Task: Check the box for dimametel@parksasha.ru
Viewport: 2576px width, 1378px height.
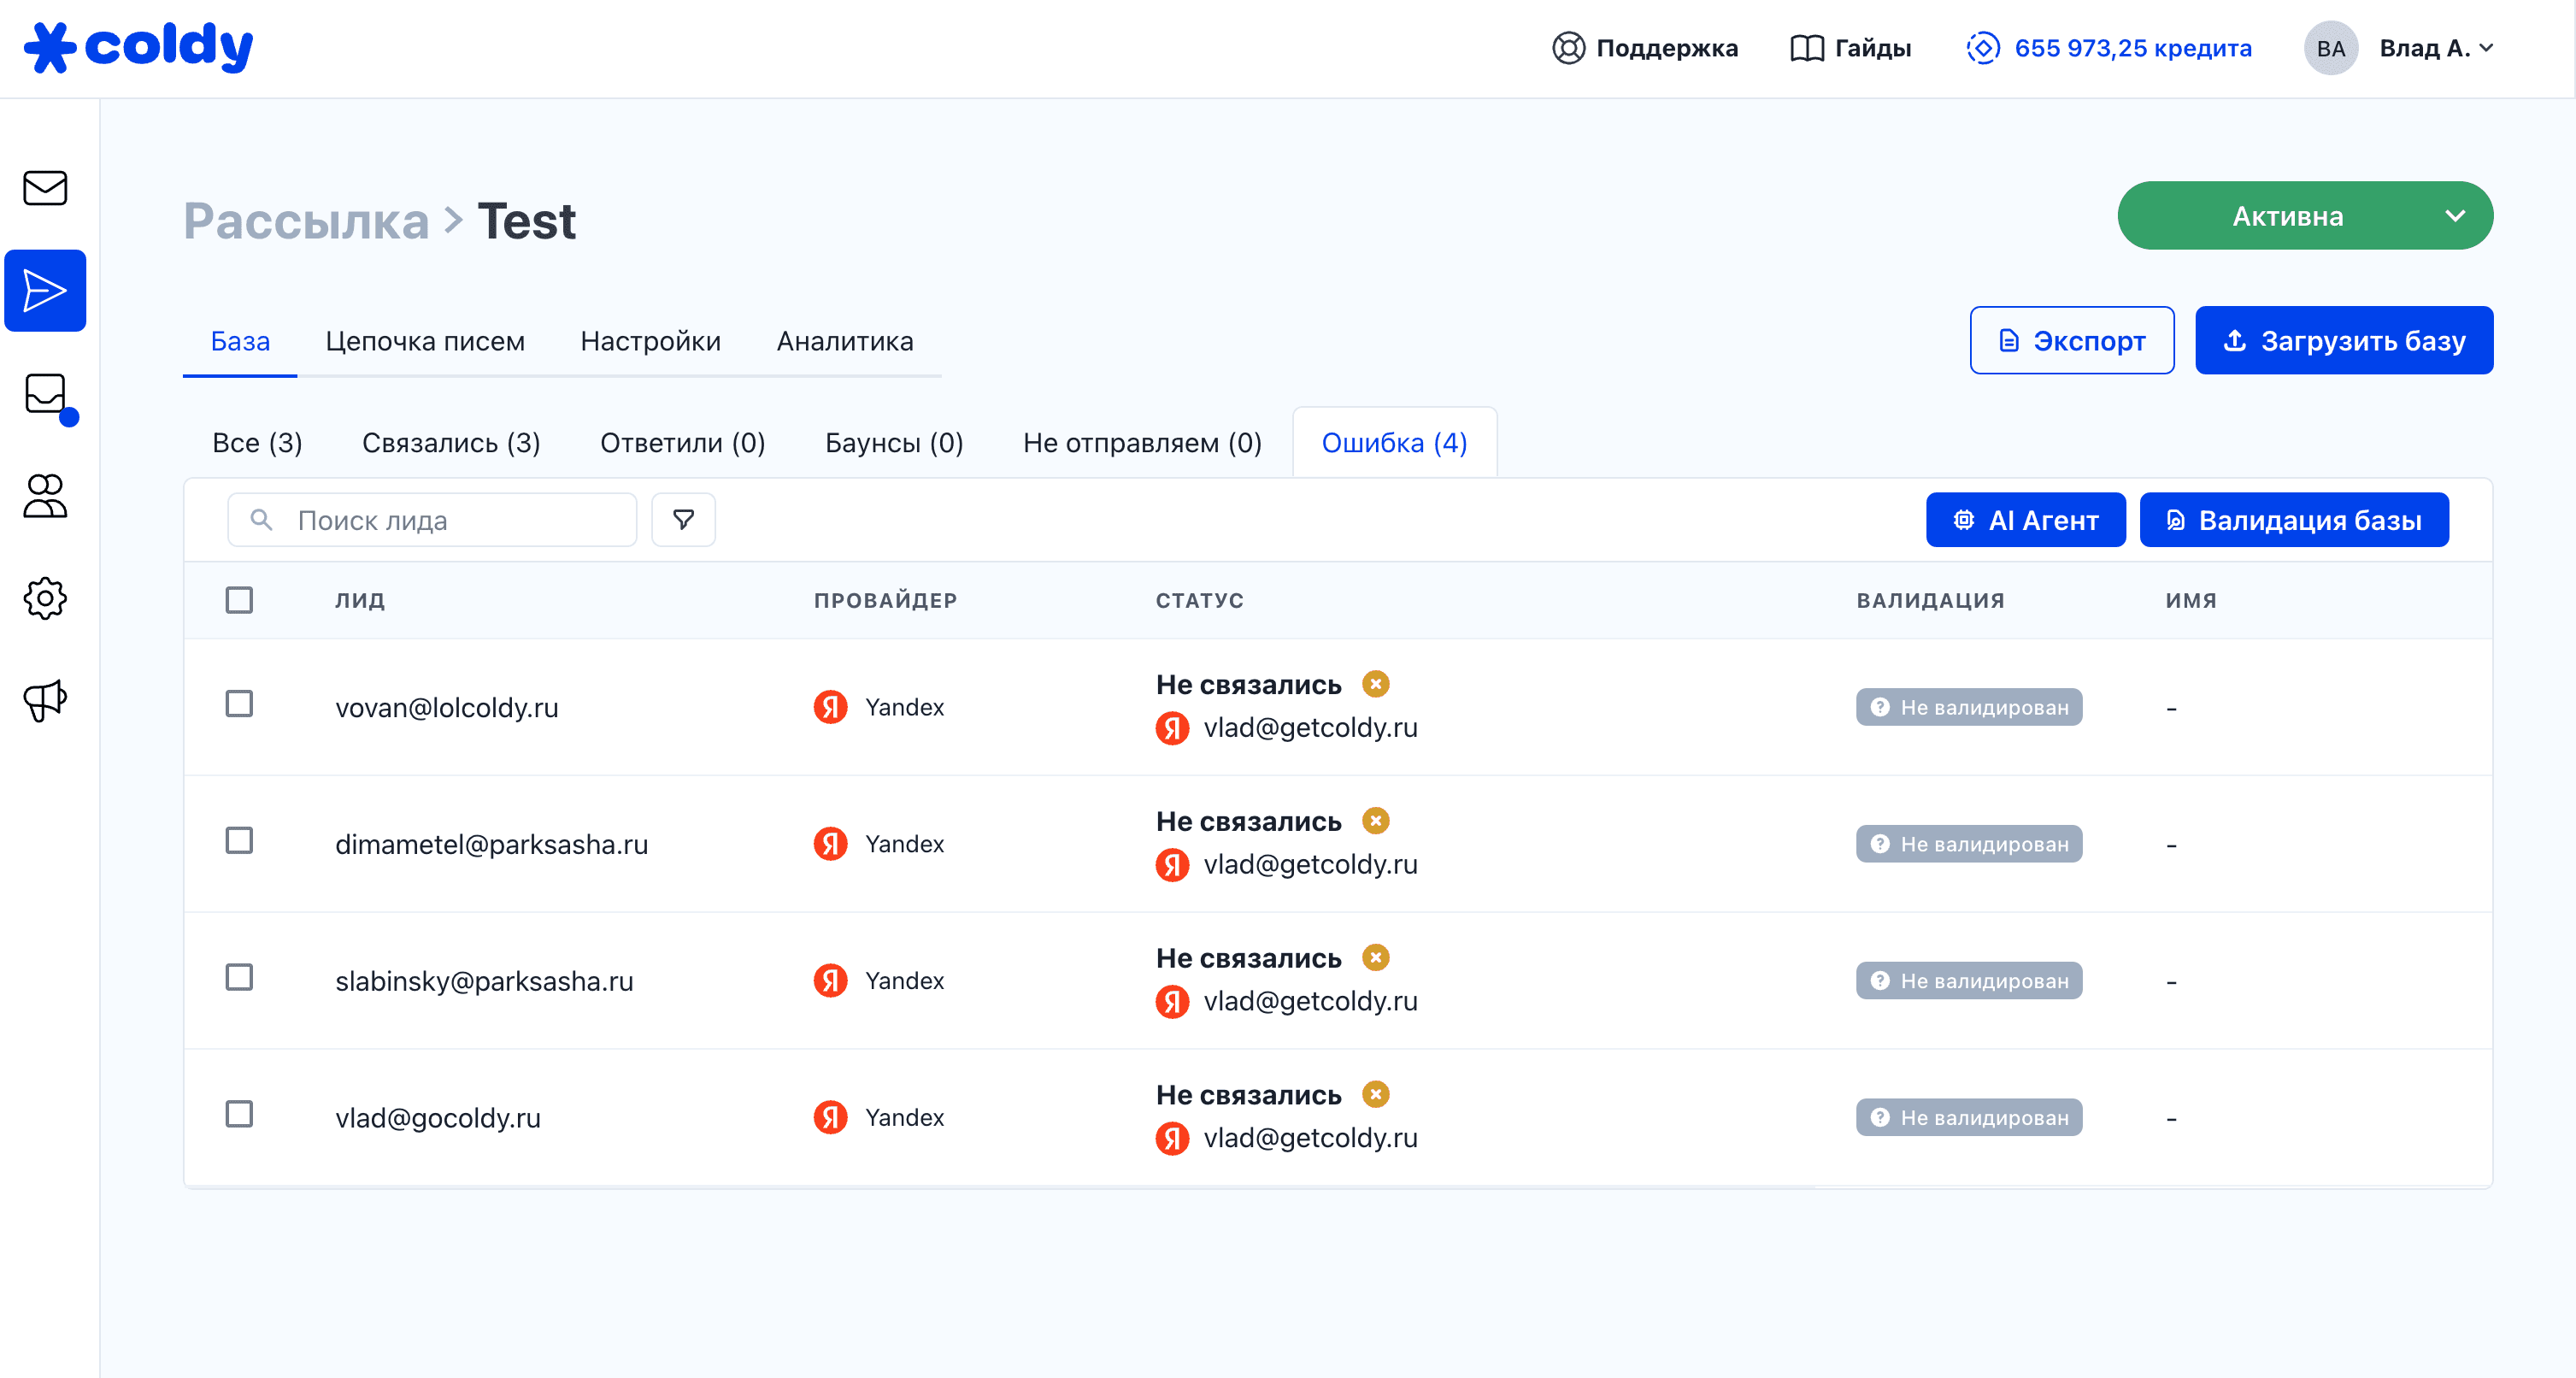Action: (239, 841)
